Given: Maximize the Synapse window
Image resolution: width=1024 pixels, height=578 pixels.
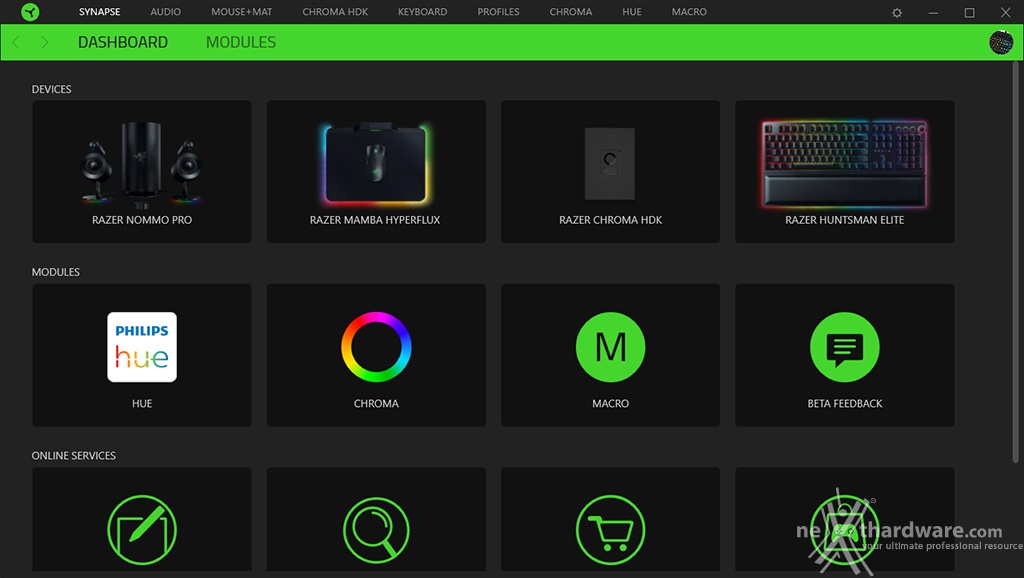Looking at the screenshot, I should coord(969,12).
